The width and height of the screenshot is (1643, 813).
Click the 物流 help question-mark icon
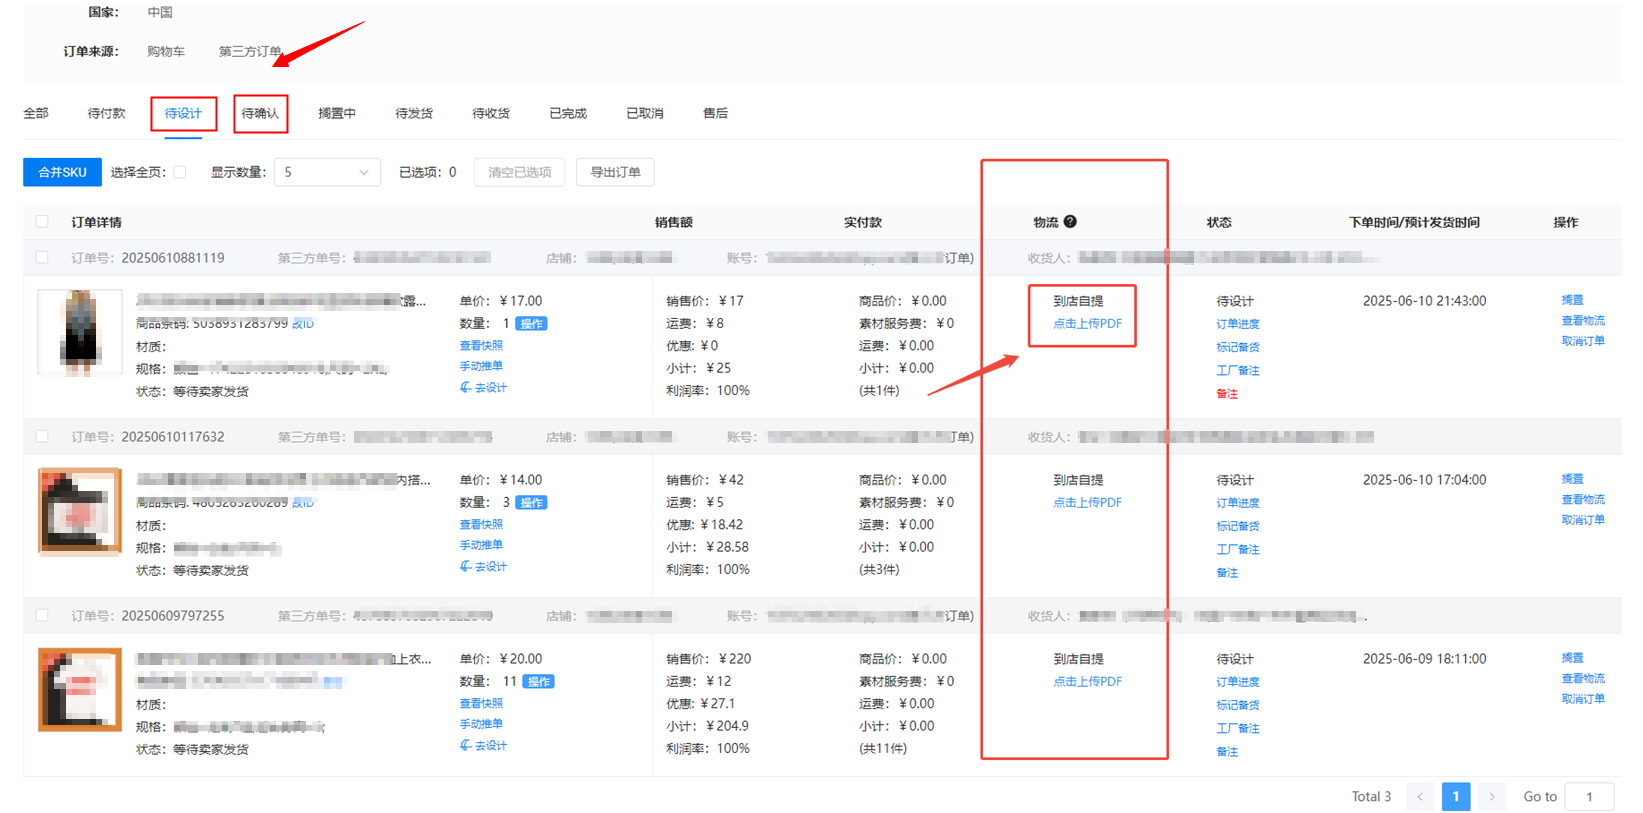click(x=1070, y=222)
